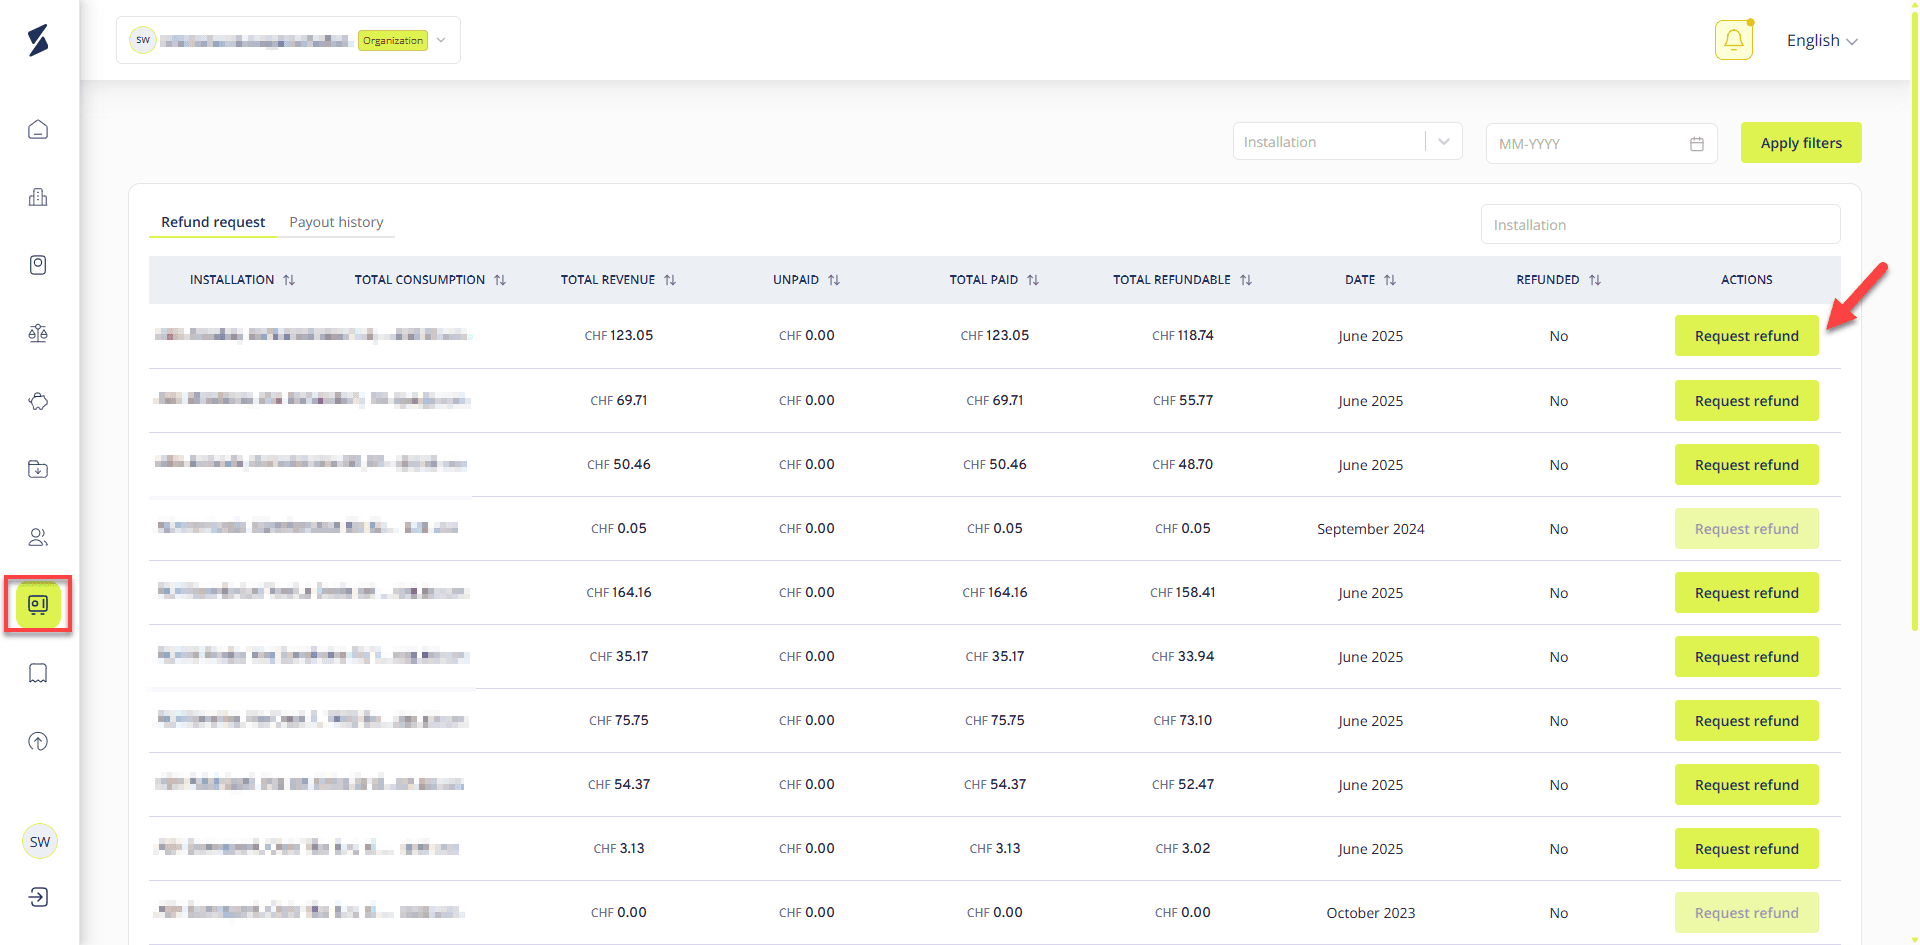Request refund for CHF 75.75 row

click(1746, 721)
